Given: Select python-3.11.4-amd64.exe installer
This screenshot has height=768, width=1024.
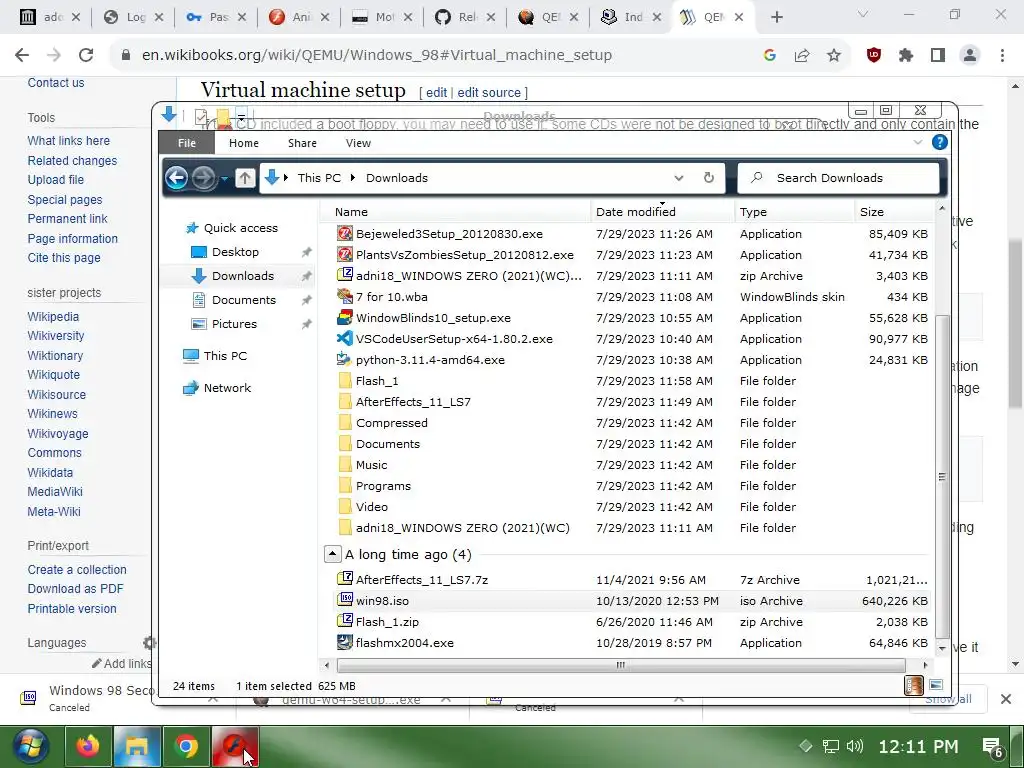Looking at the screenshot, I should coord(430,360).
